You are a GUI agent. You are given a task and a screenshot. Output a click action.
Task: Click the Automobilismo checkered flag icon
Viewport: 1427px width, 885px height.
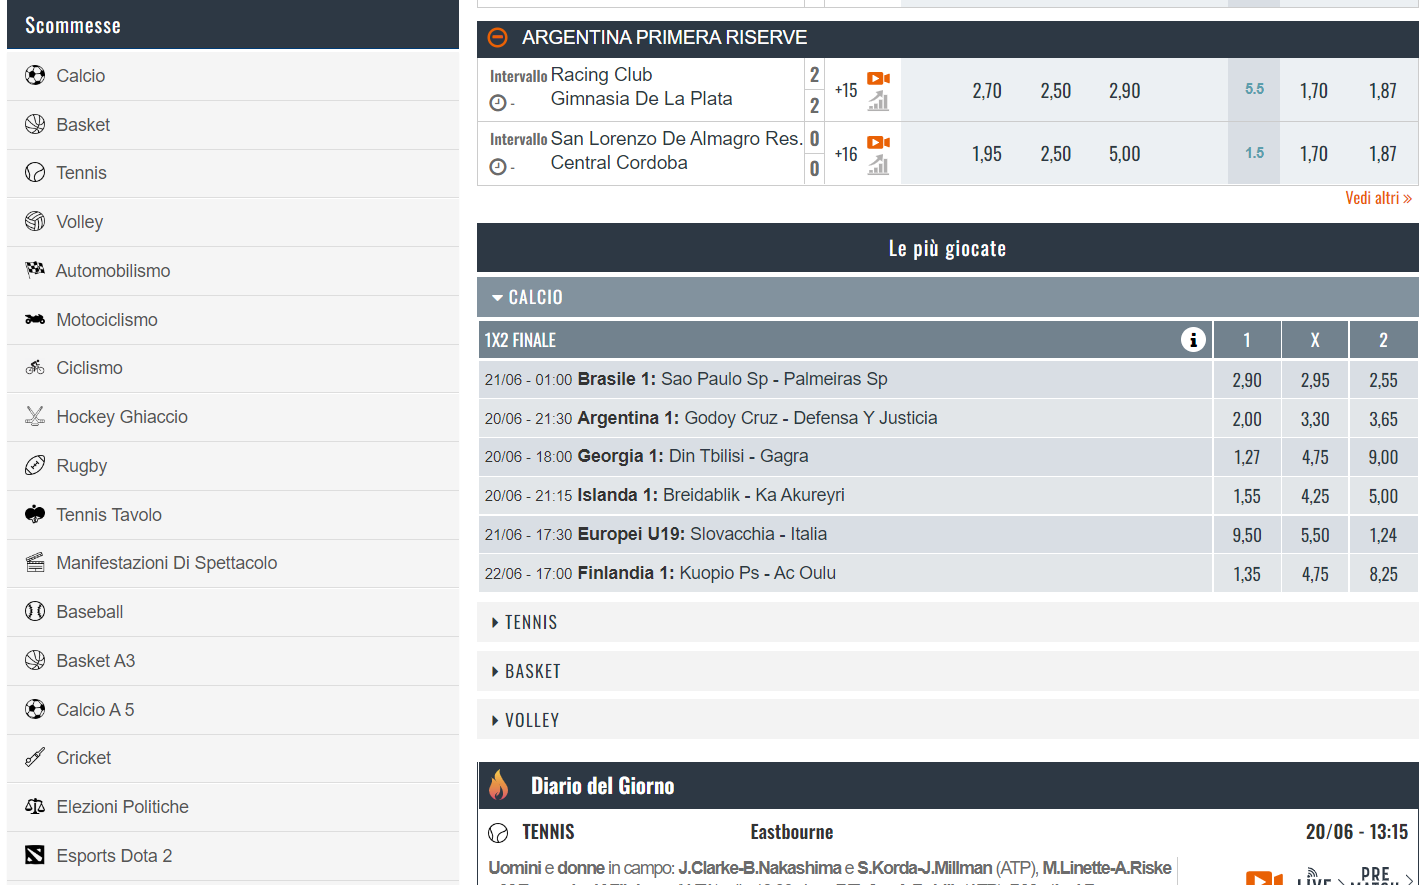click(x=35, y=270)
